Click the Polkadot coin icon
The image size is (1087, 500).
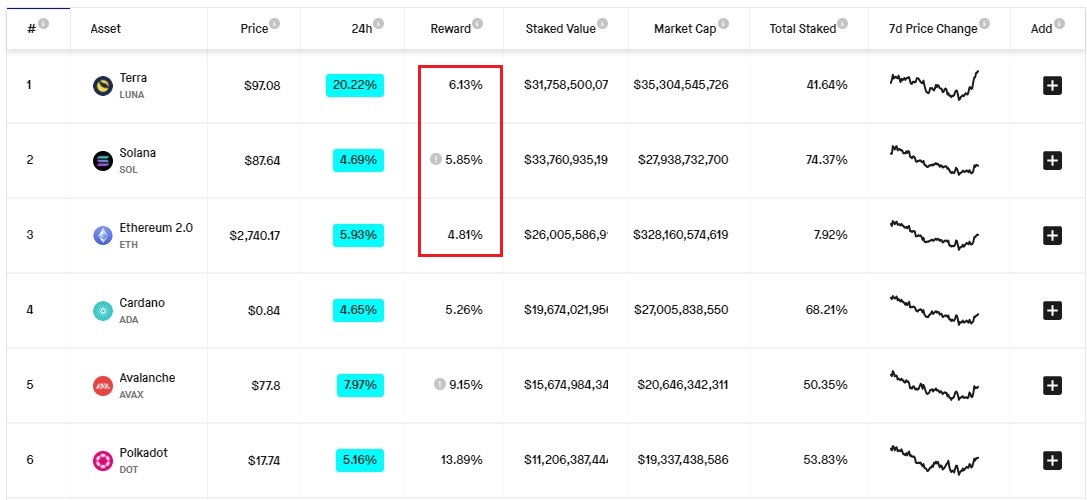pos(102,460)
